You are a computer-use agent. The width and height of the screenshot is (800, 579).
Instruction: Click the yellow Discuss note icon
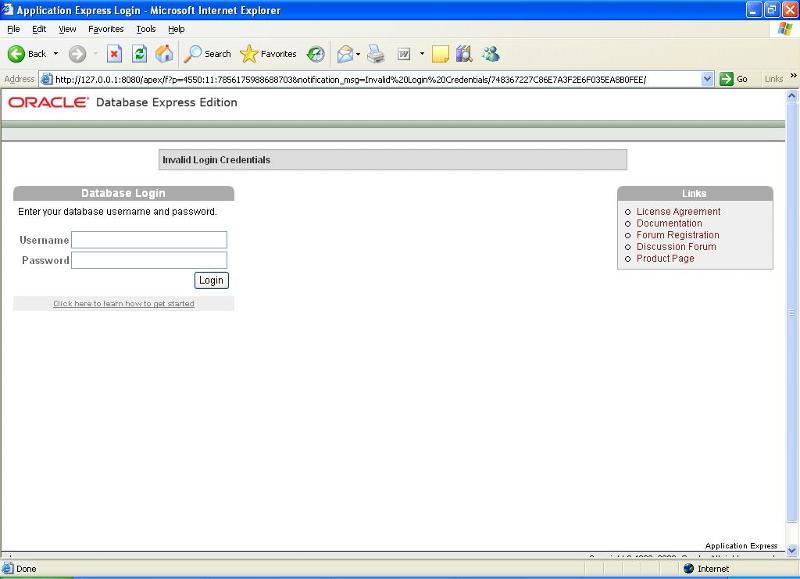440,54
